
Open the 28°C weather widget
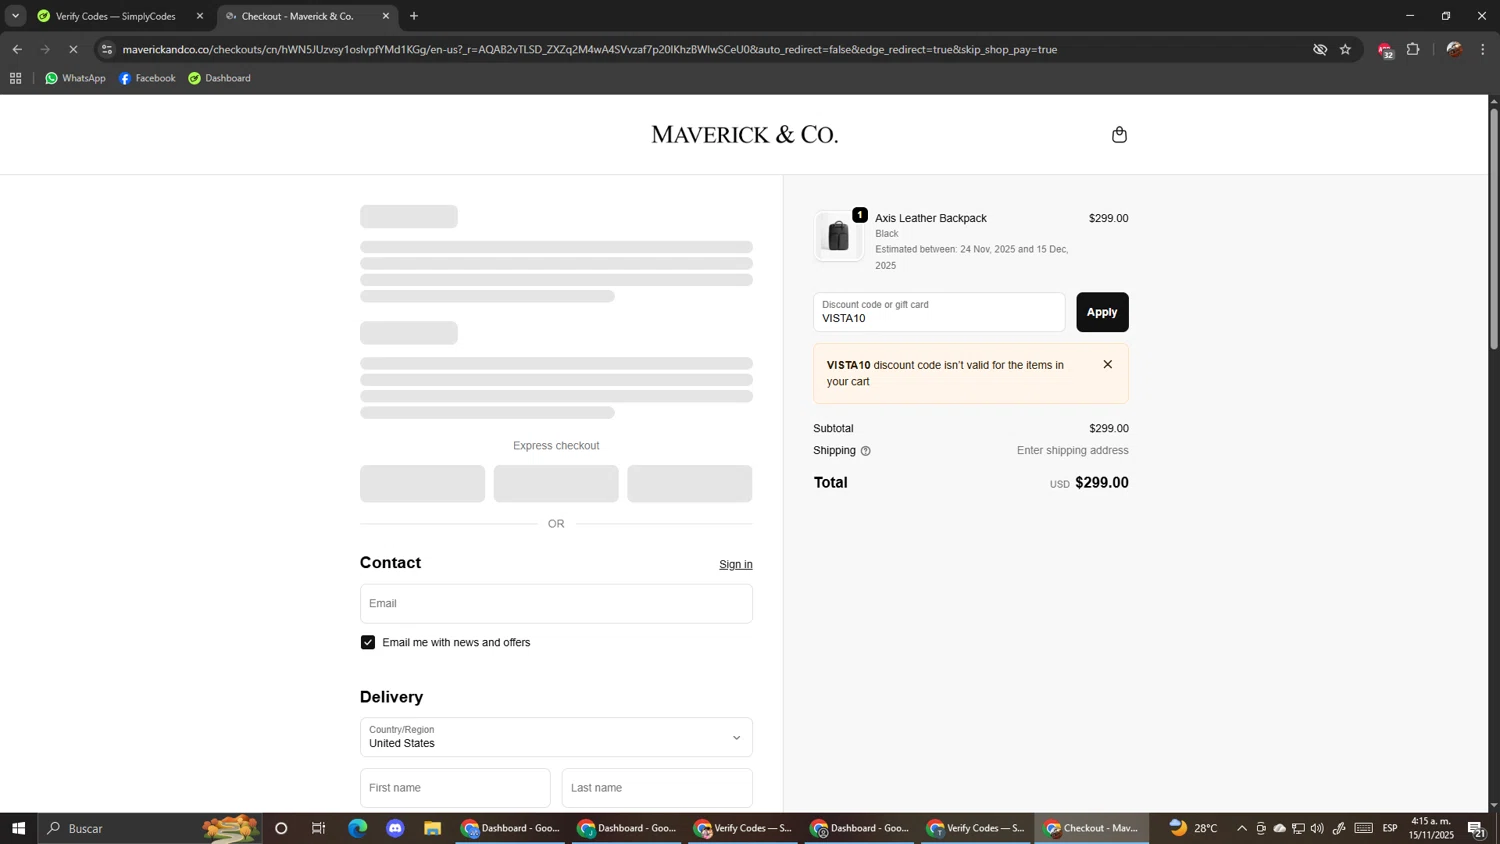tap(1194, 828)
